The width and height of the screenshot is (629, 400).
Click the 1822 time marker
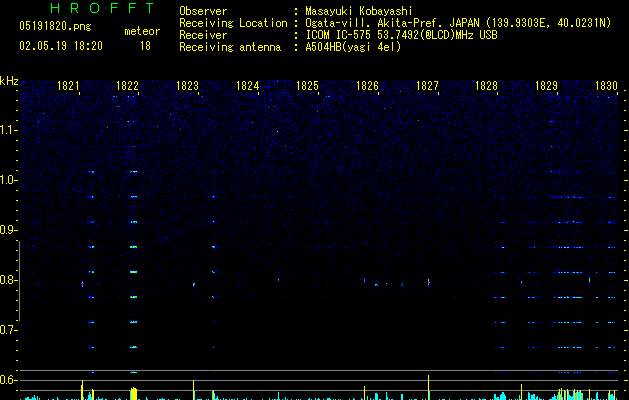[128, 86]
